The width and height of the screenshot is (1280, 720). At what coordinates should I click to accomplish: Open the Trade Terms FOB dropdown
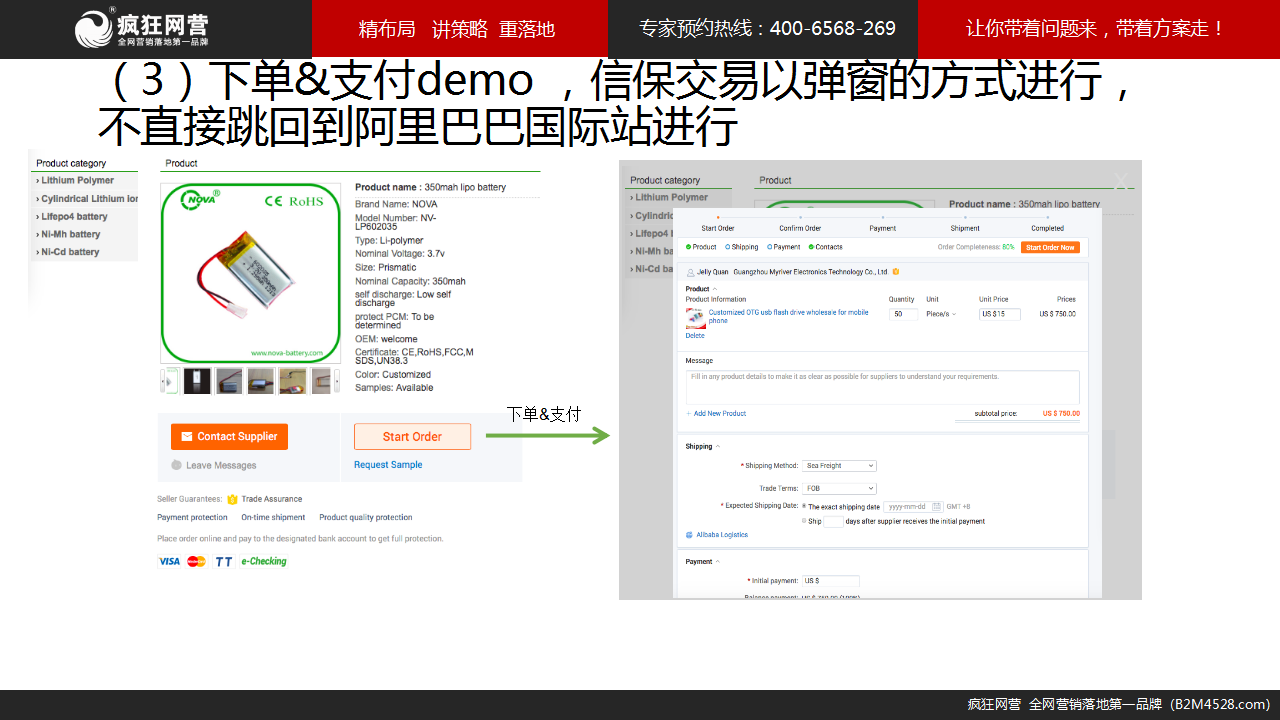tap(839, 489)
